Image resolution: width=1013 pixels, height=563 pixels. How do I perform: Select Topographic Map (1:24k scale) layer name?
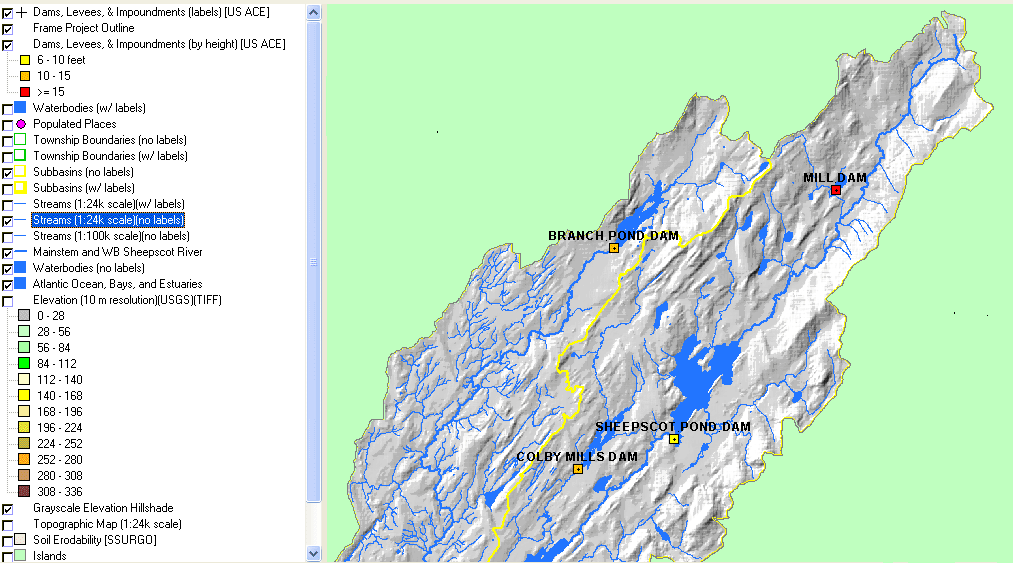107,524
